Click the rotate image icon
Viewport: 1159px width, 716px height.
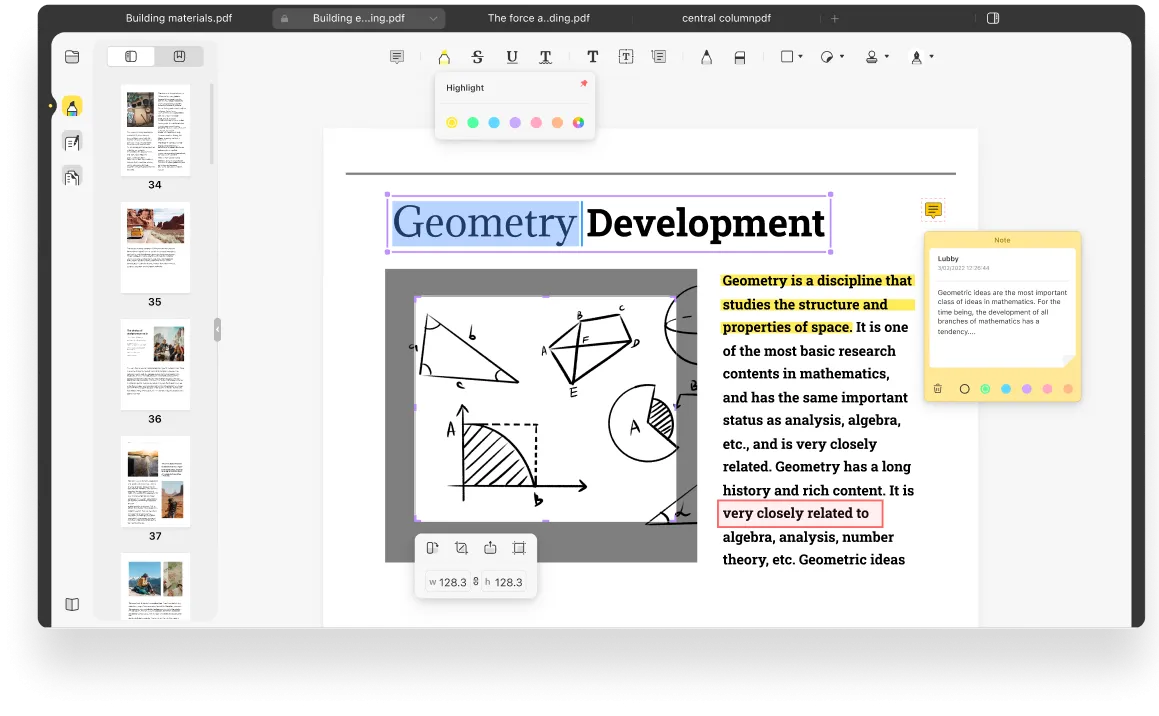[432, 548]
